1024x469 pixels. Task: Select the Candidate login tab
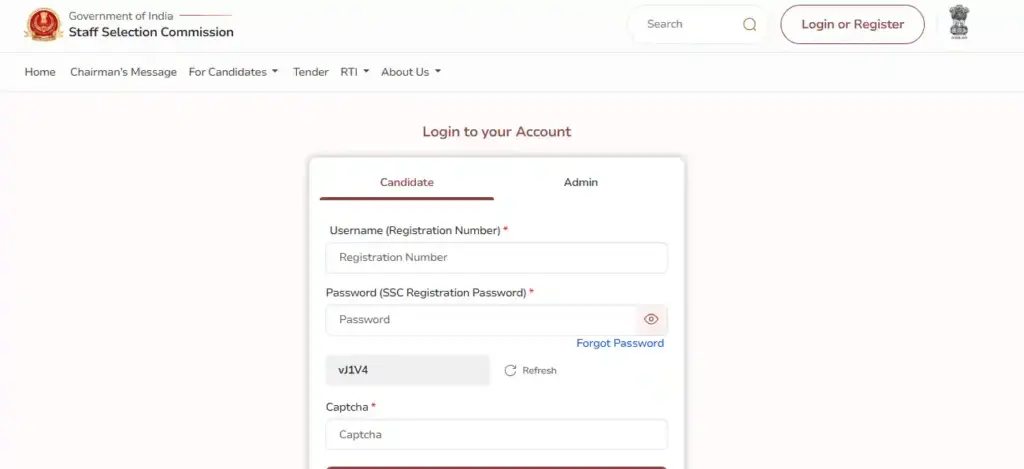(x=407, y=182)
